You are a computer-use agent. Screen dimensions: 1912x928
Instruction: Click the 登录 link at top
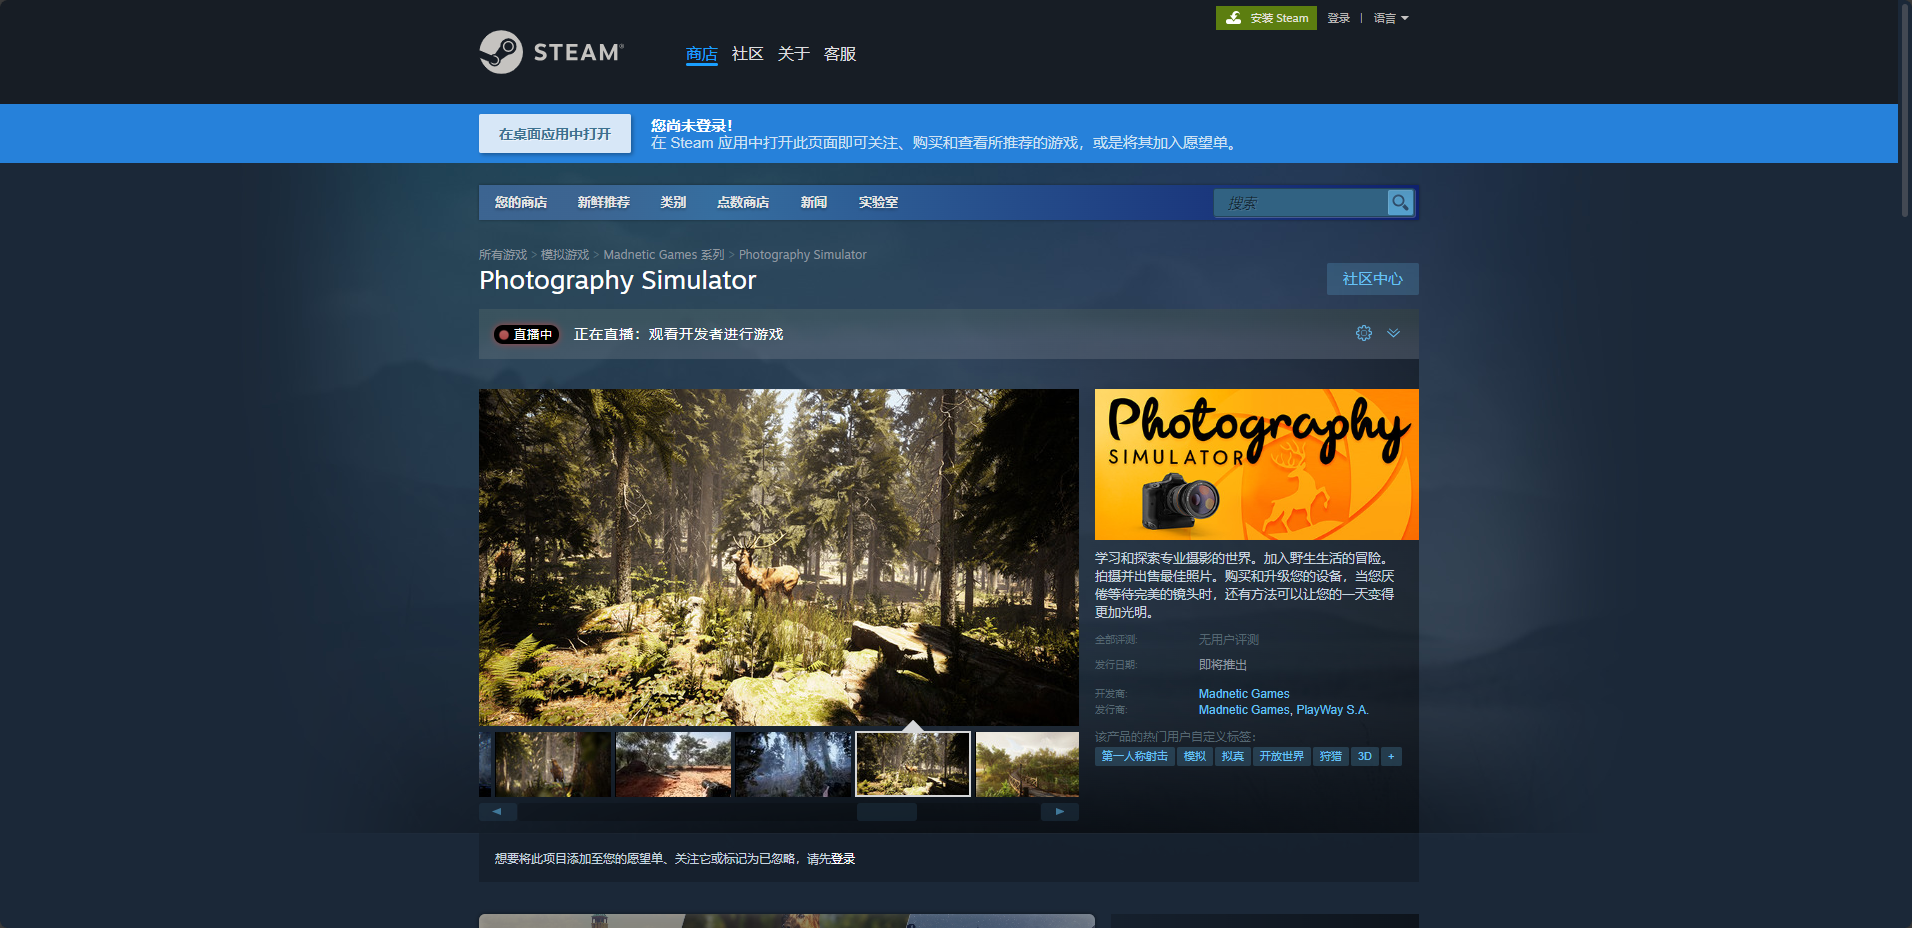tap(1339, 18)
